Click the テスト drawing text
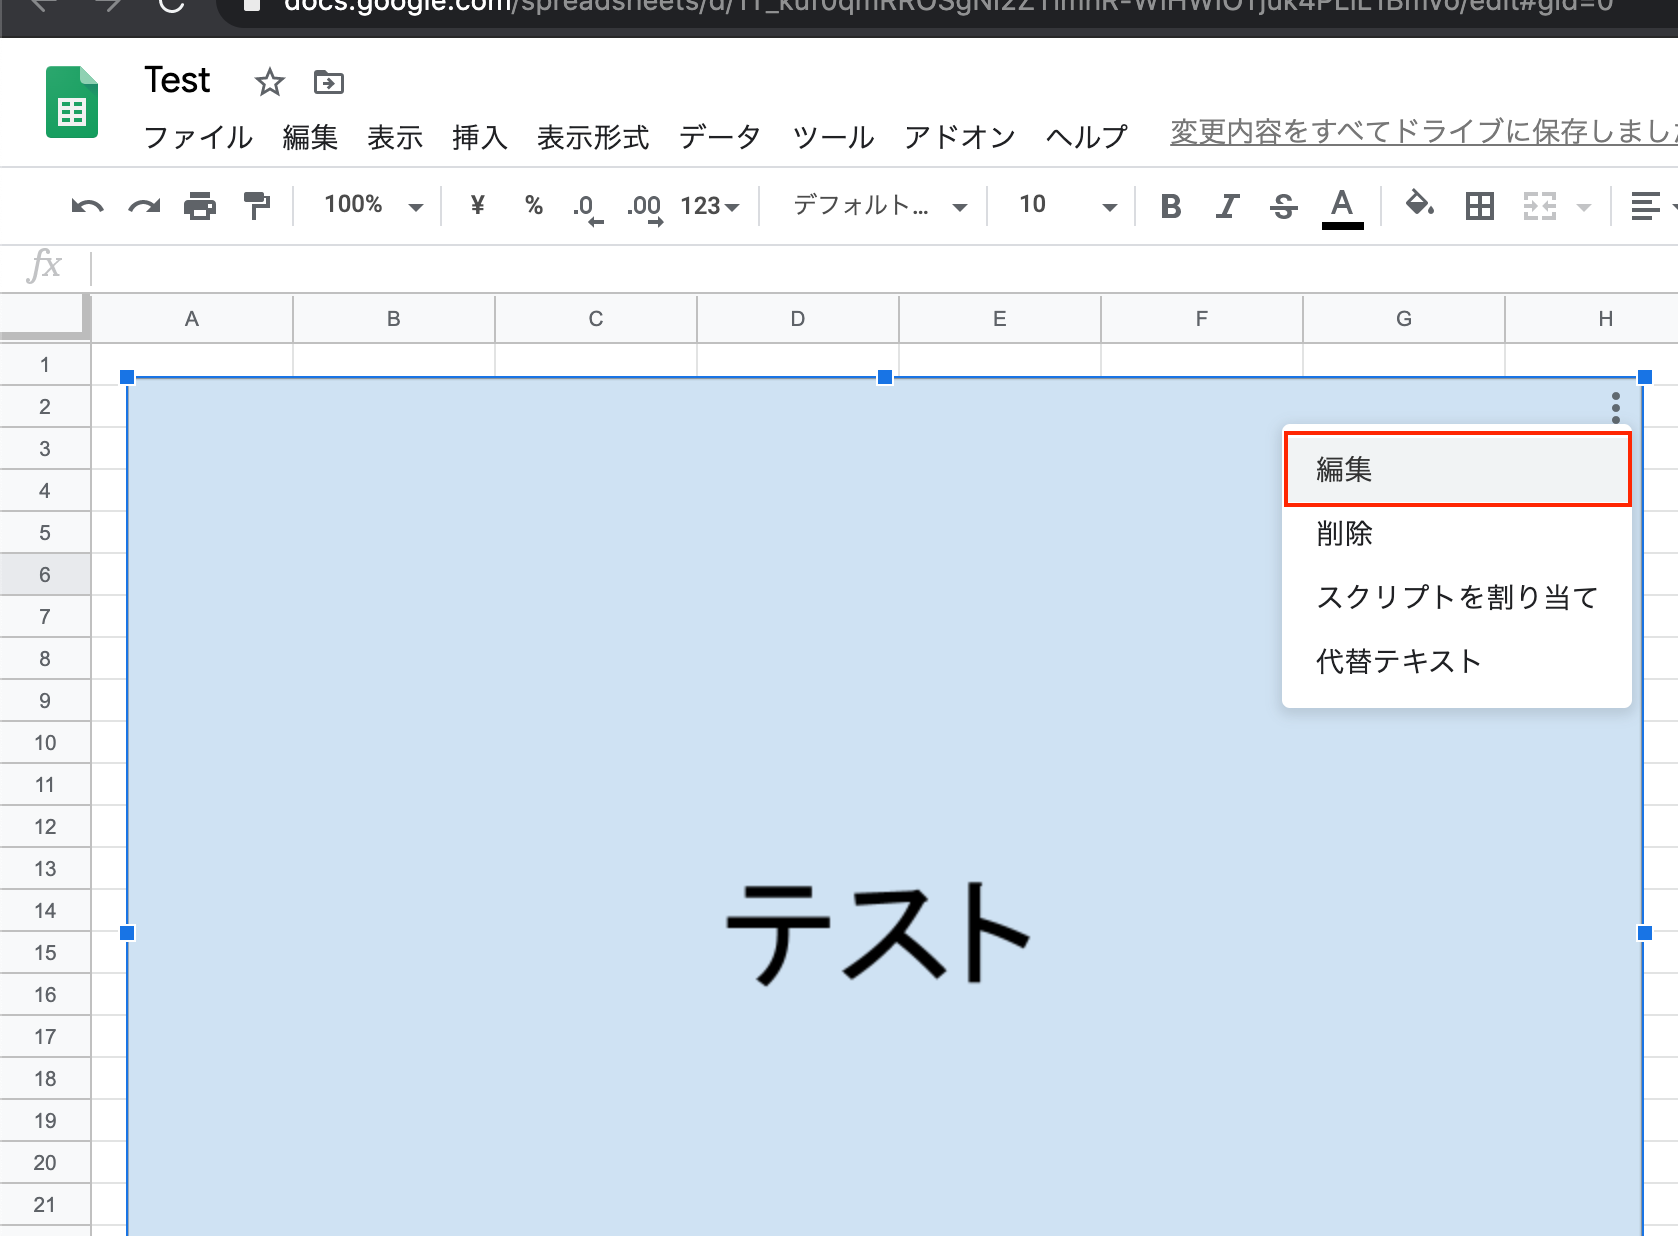Screen dimensions: 1678x1236 tap(877, 933)
